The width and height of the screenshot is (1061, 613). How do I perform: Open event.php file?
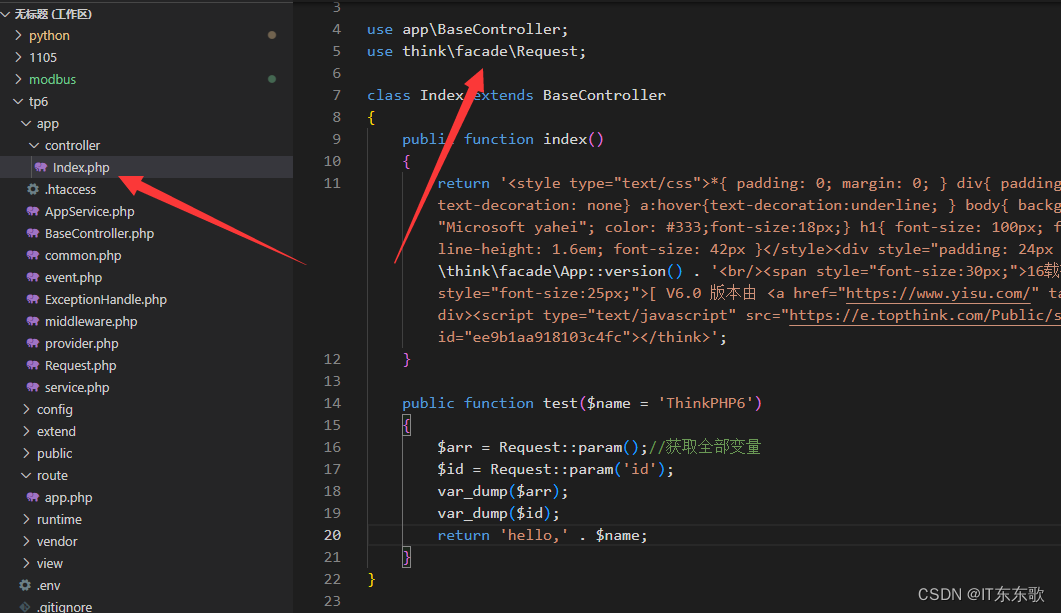click(x=73, y=277)
